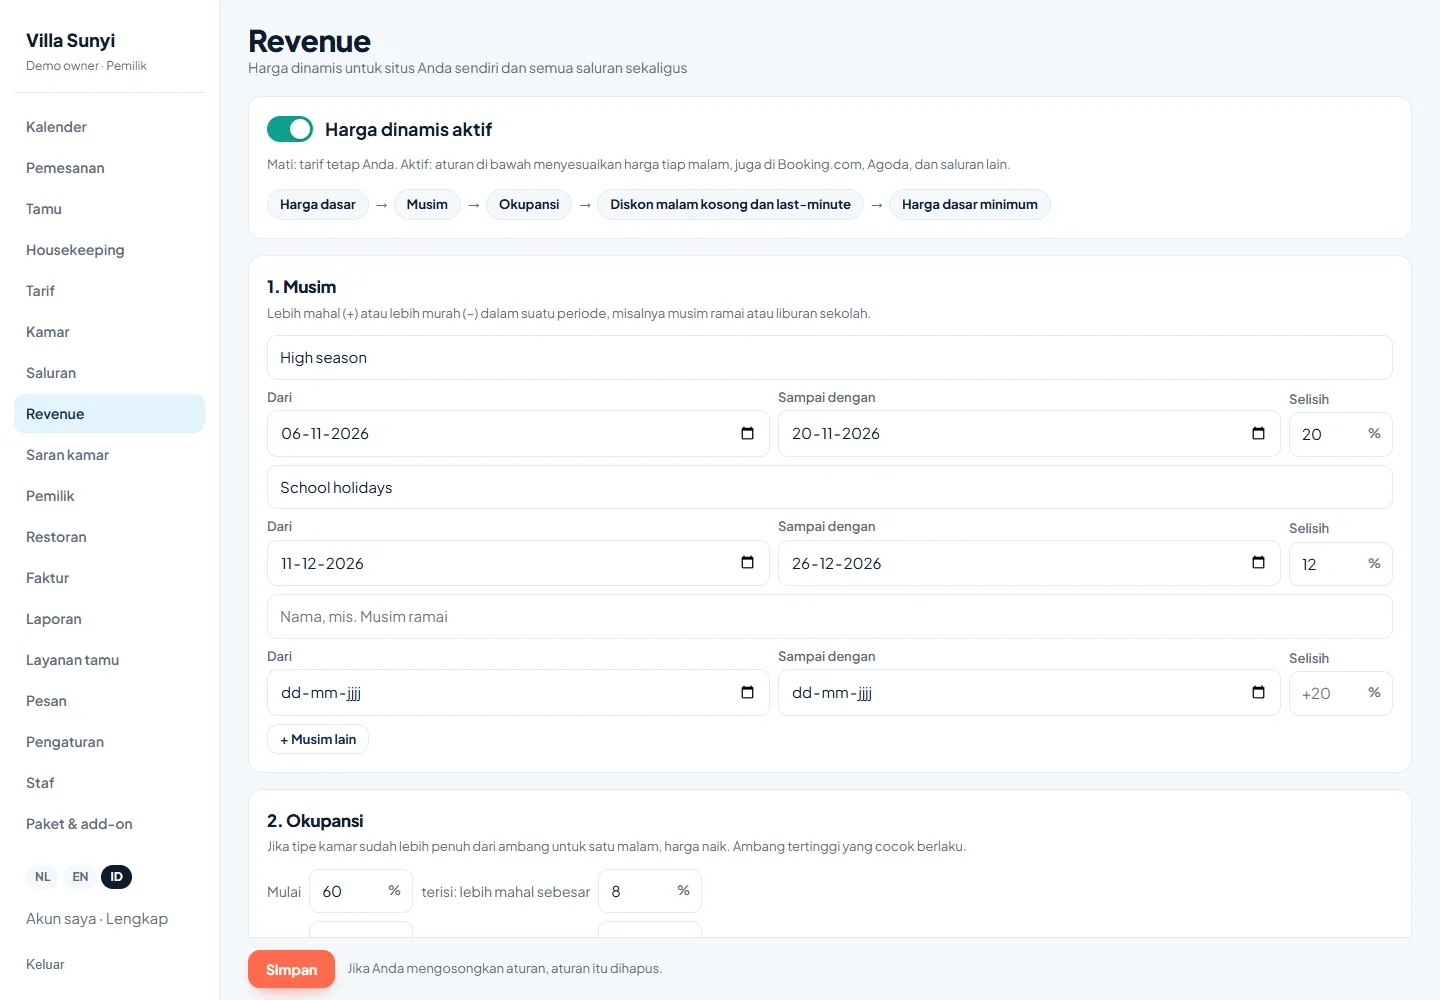This screenshot has height=1000, width=1440.
Task: Open calendar icon of empty Sampai dengan field
Action: (1258, 693)
